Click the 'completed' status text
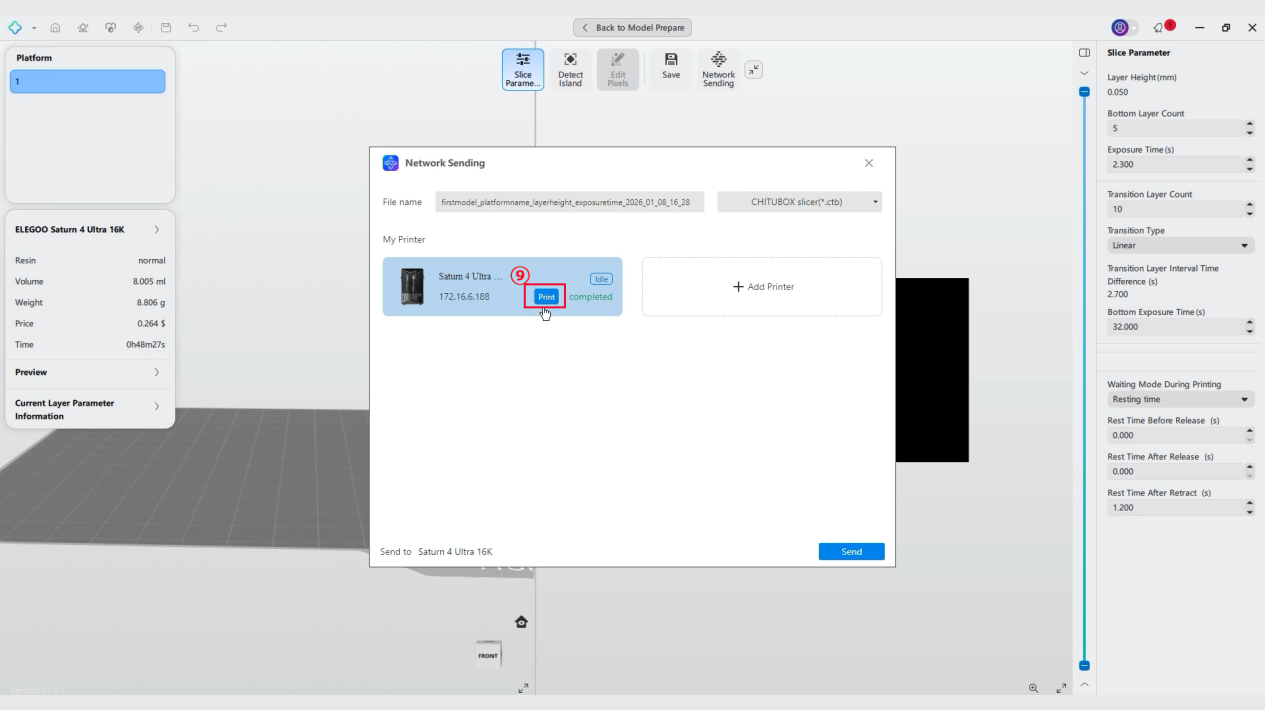The height and width of the screenshot is (710, 1265). pyautogui.click(x=590, y=297)
